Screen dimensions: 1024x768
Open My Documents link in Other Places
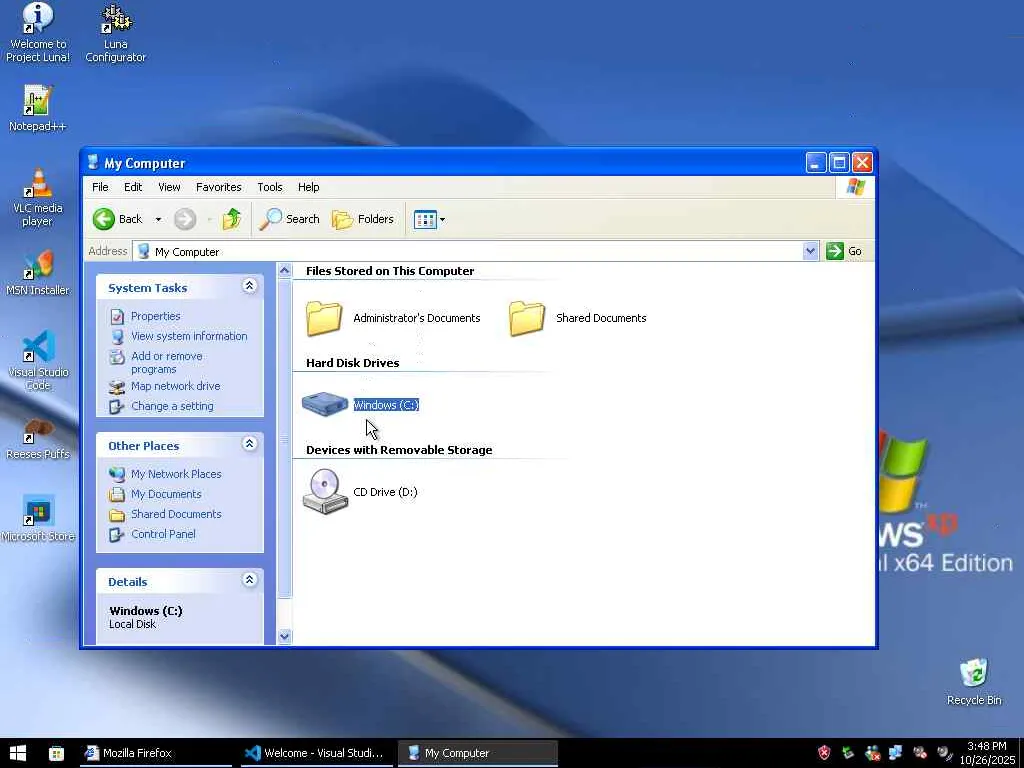pos(166,494)
